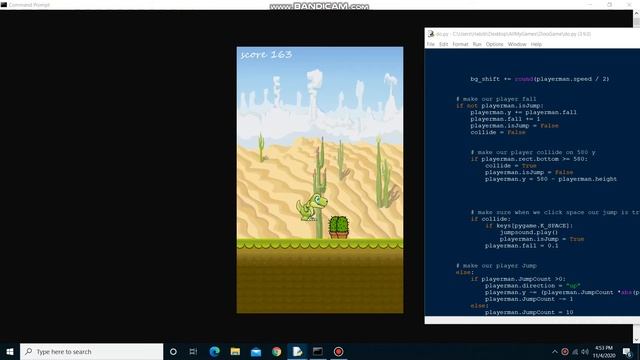Open Task View on the taskbar
The image size is (640, 360).
point(193,351)
